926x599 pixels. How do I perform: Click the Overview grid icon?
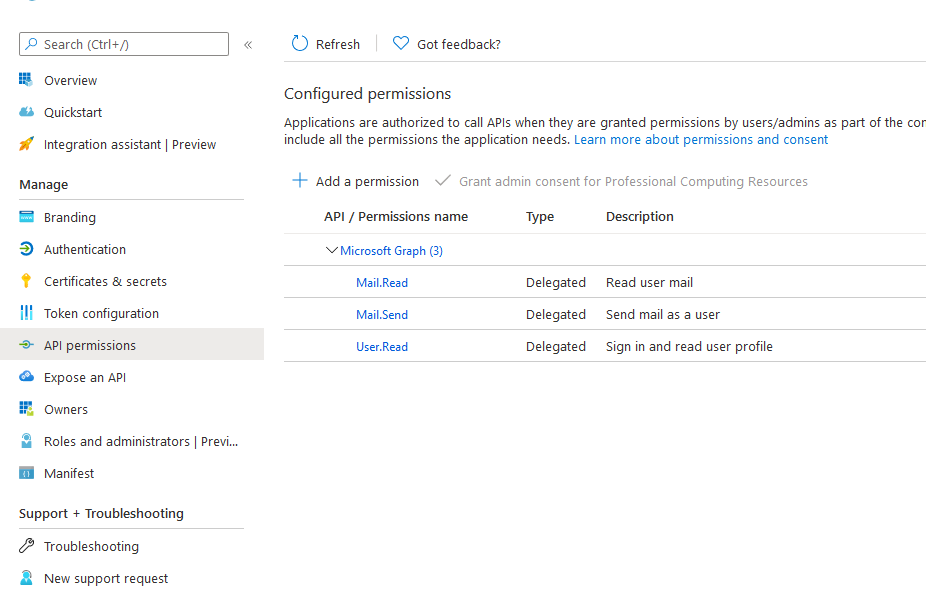pos(26,80)
